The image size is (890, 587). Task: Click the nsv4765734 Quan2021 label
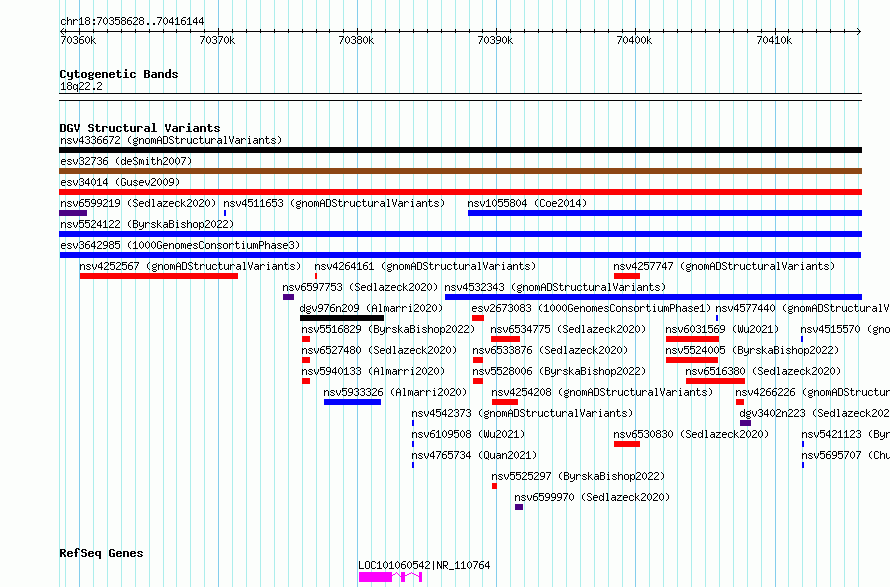point(474,455)
